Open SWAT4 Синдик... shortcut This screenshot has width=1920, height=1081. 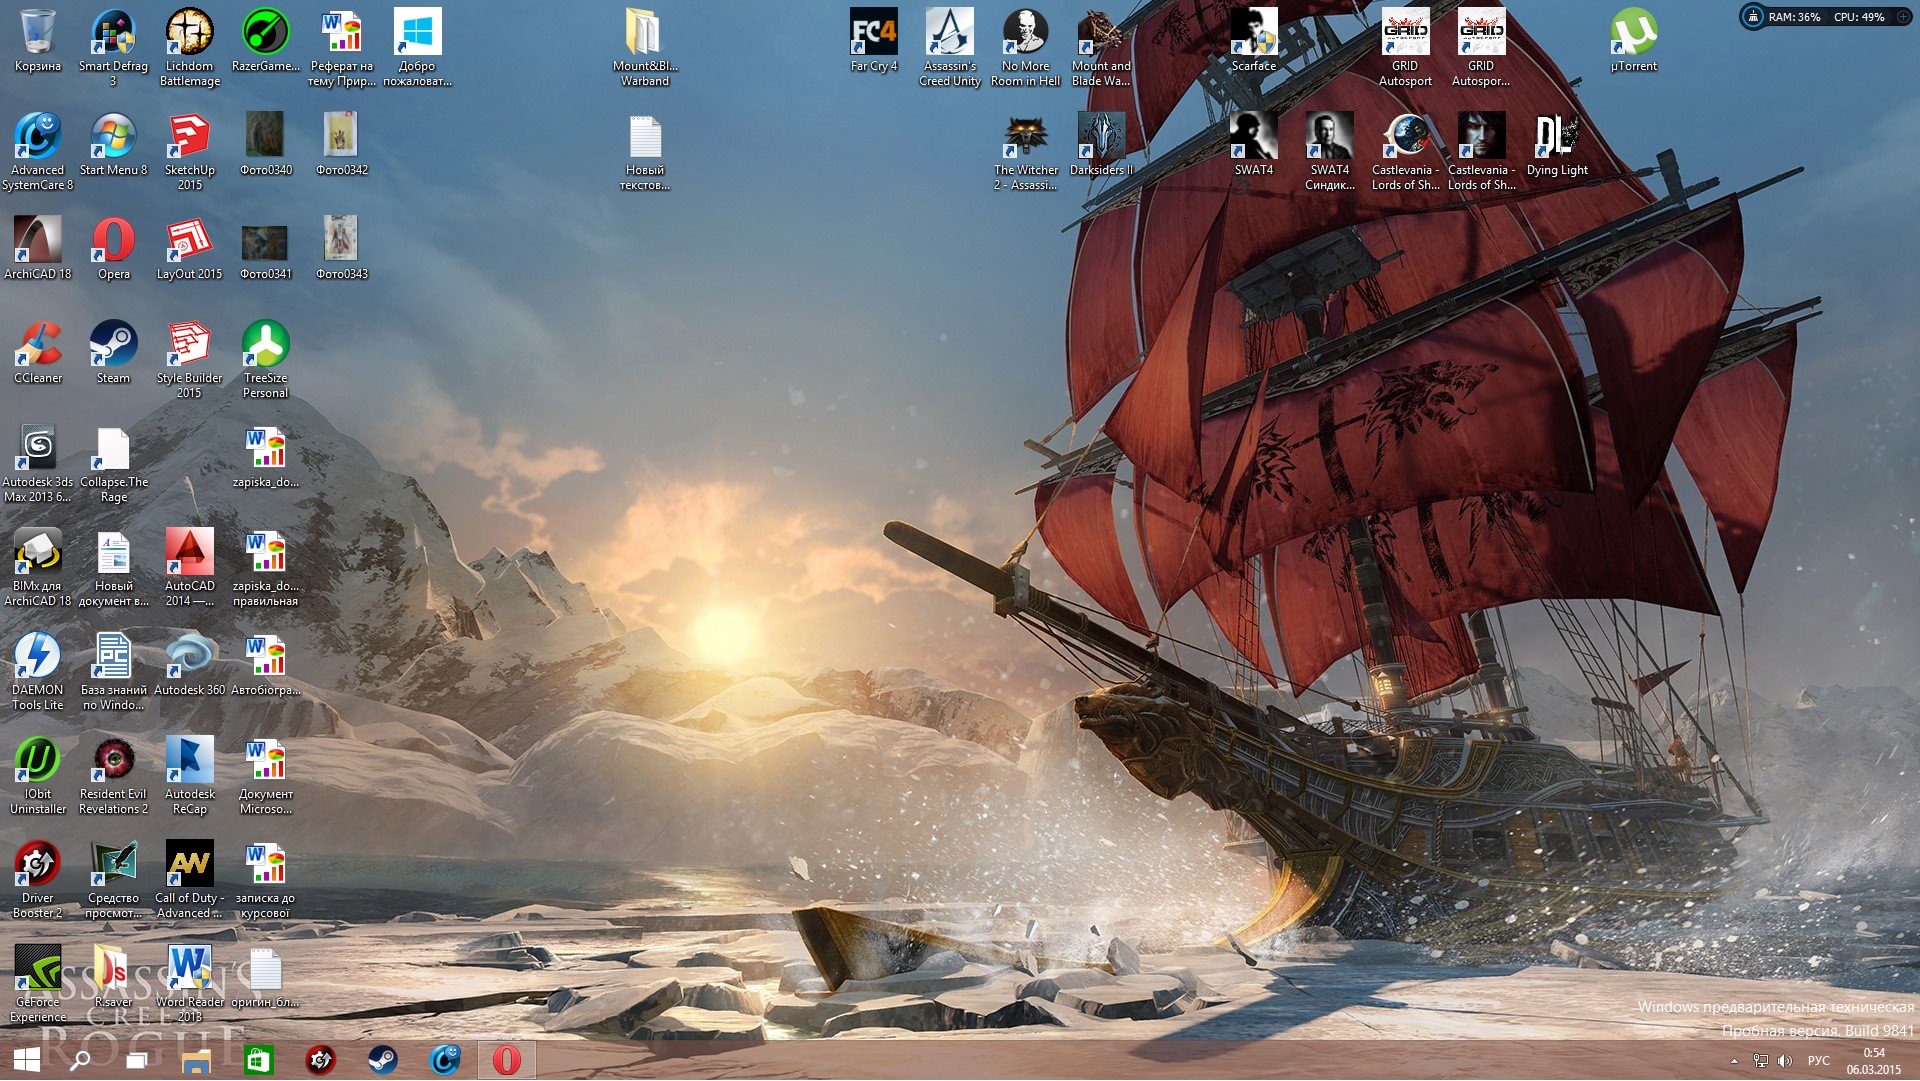(1330, 151)
